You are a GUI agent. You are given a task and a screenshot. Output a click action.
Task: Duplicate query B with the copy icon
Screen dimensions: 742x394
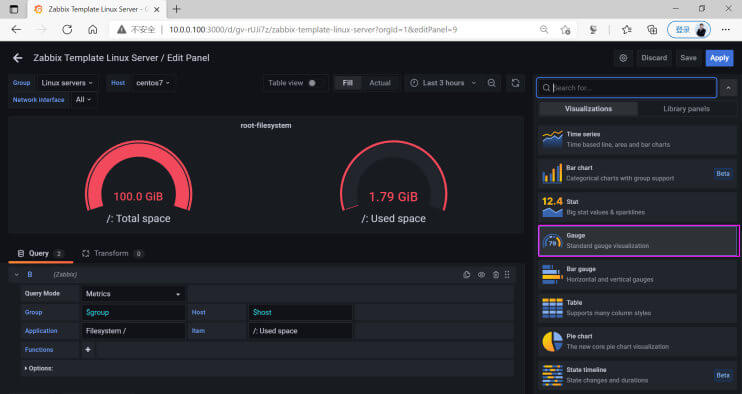tap(467, 274)
